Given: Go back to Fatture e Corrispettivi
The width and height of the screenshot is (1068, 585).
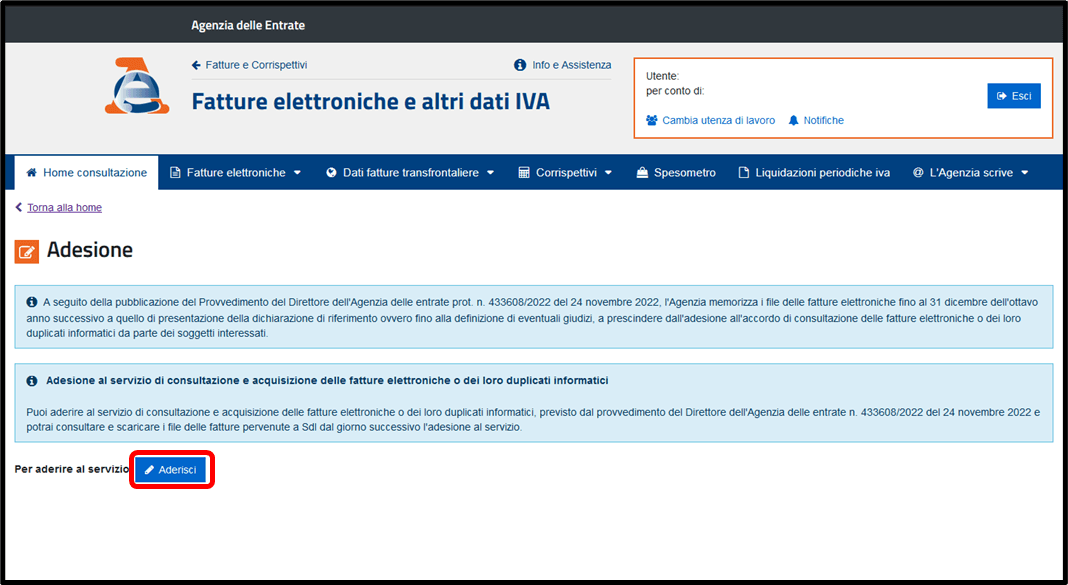Looking at the screenshot, I should (256, 65).
